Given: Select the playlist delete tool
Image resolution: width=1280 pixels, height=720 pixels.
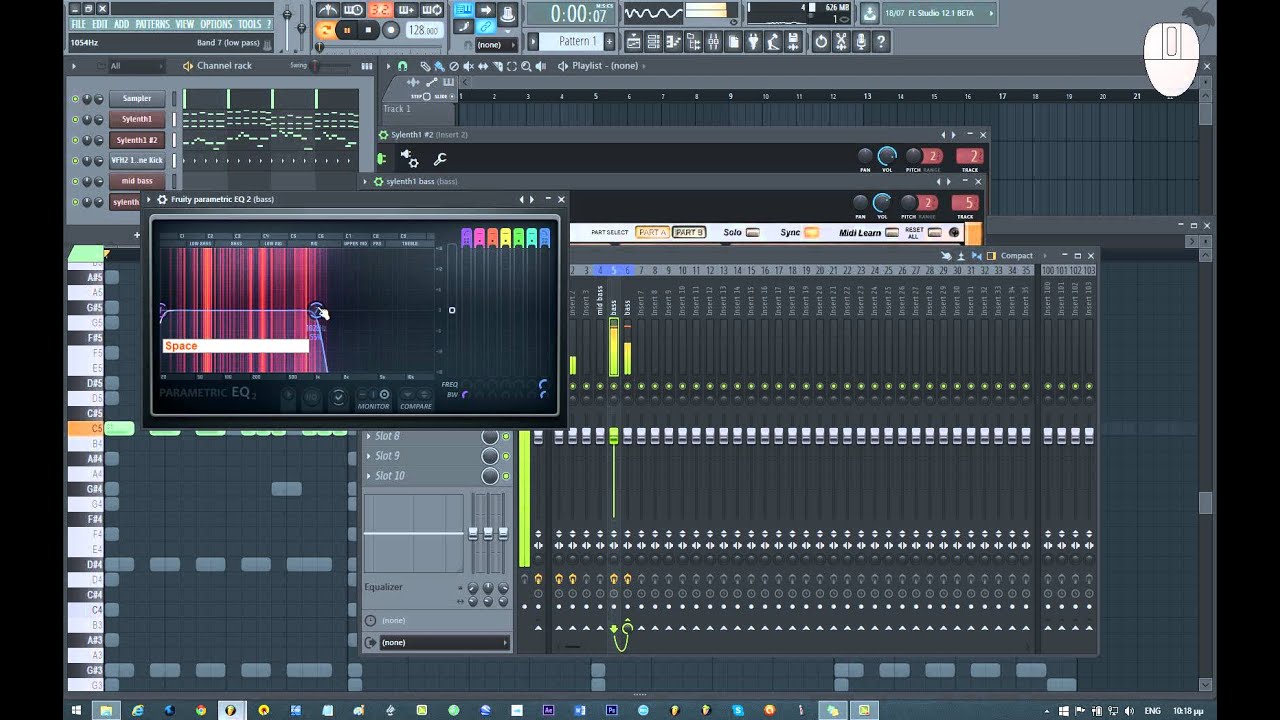Looking at the screenshot, I should coord(454,66).
